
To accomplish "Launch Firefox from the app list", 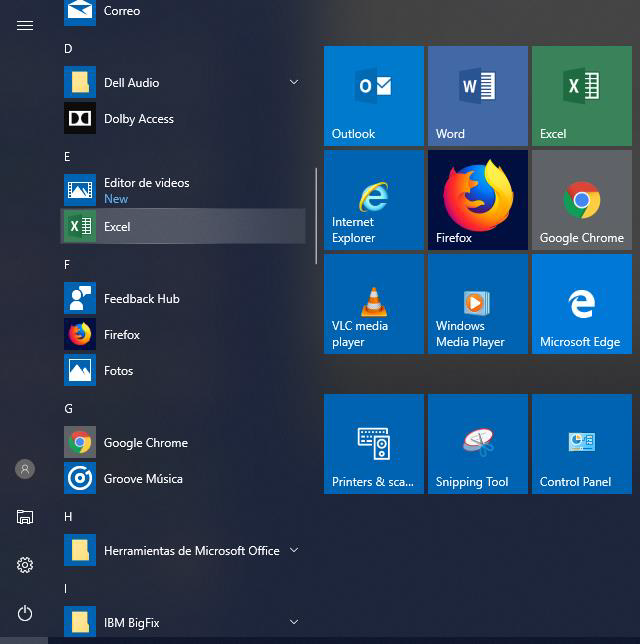I will 183,334.
